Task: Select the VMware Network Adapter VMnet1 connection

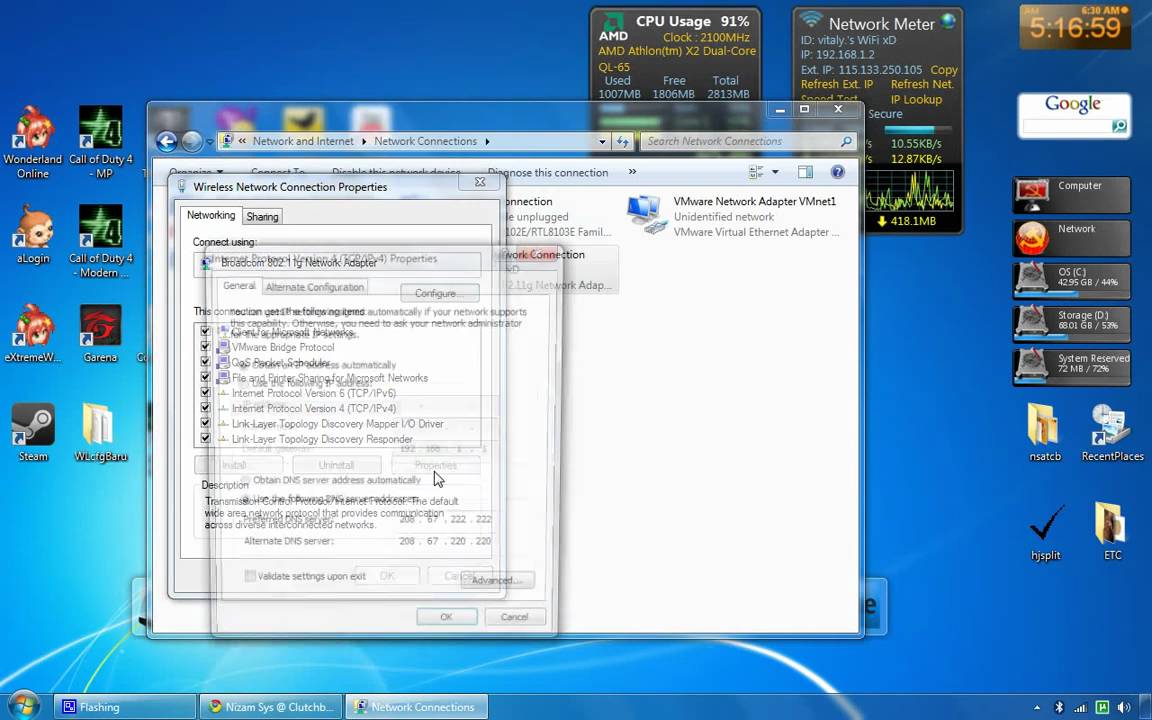Action: tap(733, 216)
